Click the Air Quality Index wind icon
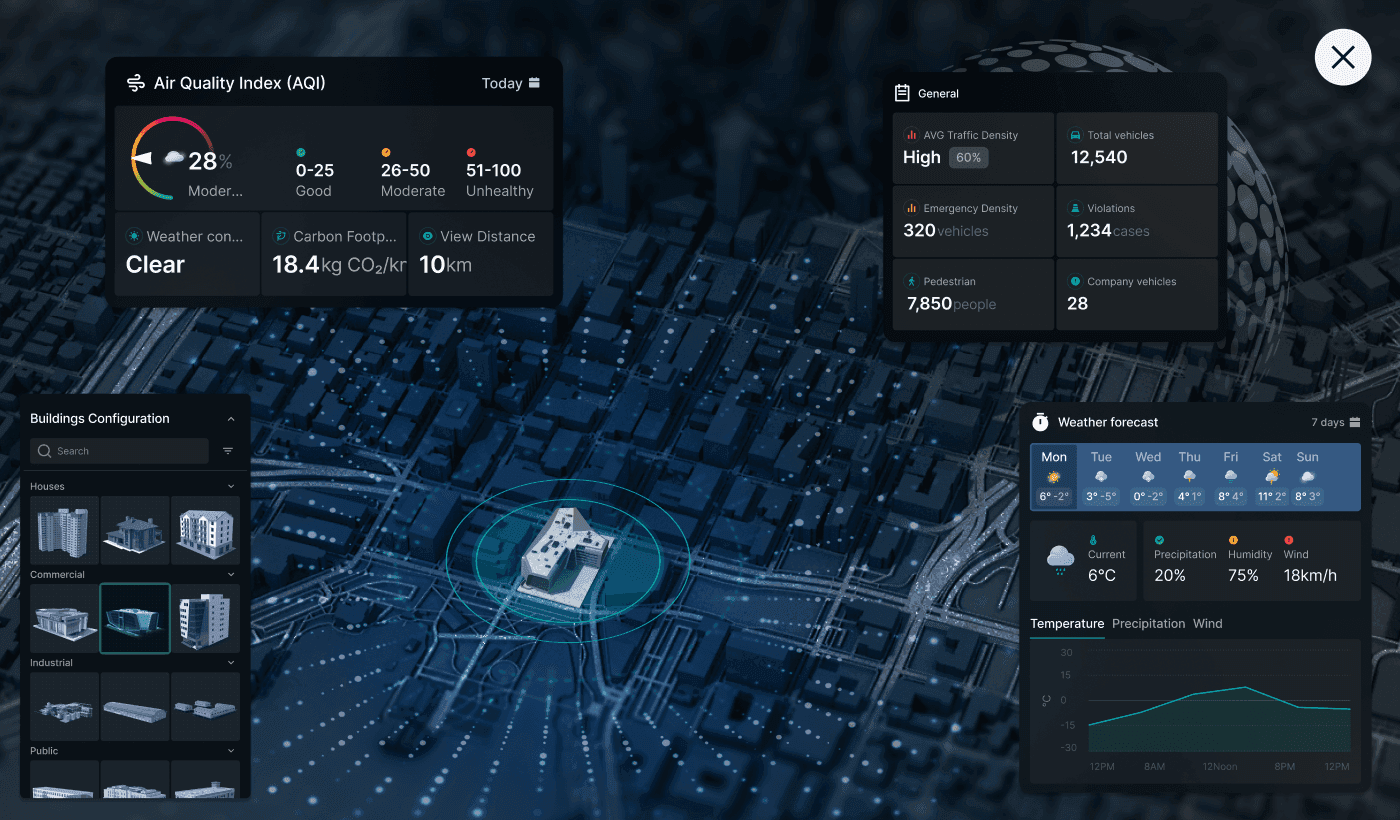Image resolution: width=1400 pixels, height=820 pixels. pyautogui.click(x=136, y=83)
